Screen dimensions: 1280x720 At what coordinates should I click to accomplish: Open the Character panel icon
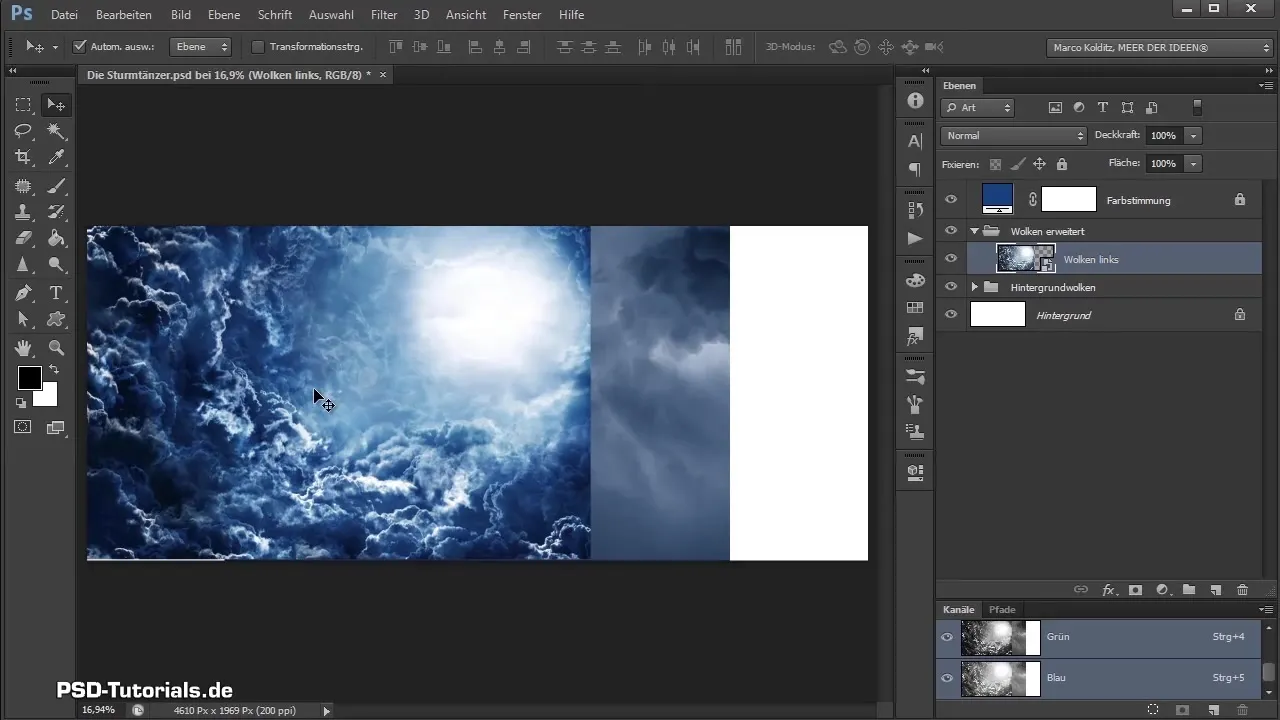tap(914, 141)
